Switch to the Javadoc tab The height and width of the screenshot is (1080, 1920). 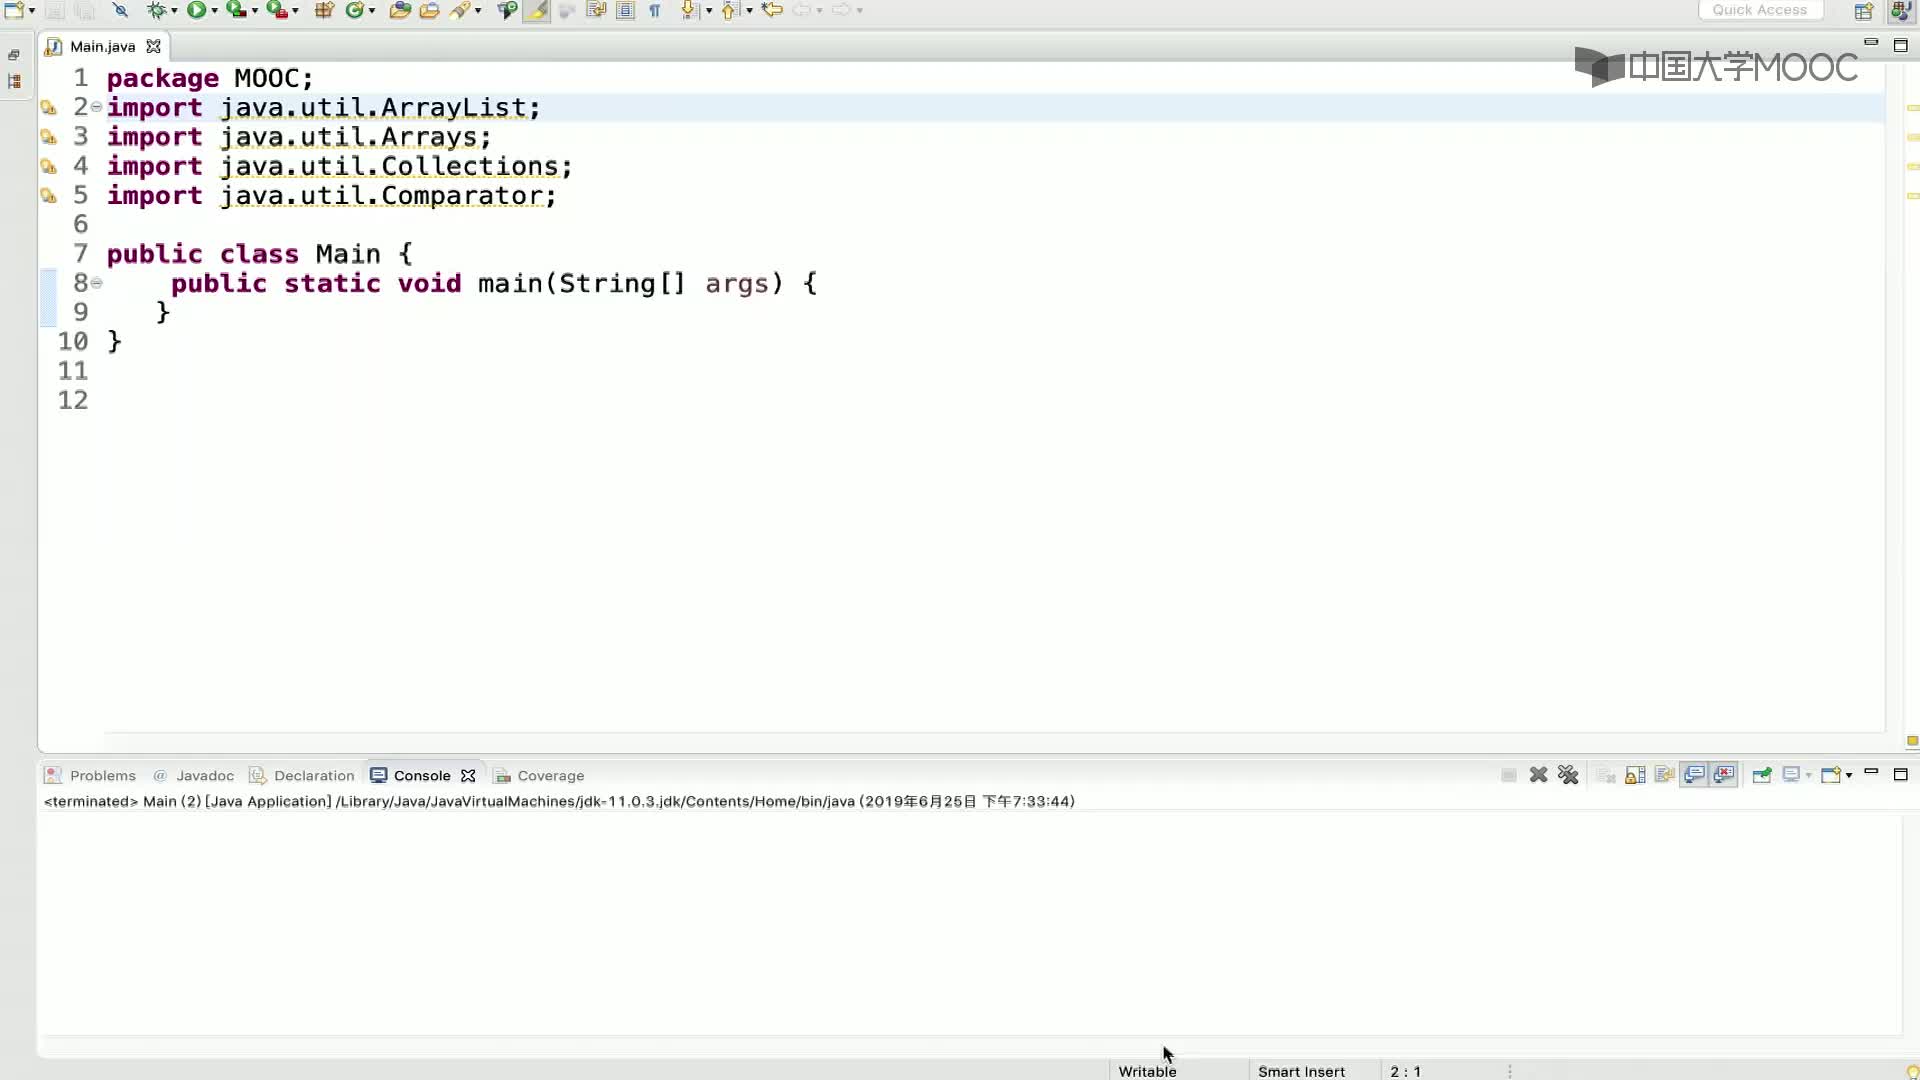pos(193,775)
